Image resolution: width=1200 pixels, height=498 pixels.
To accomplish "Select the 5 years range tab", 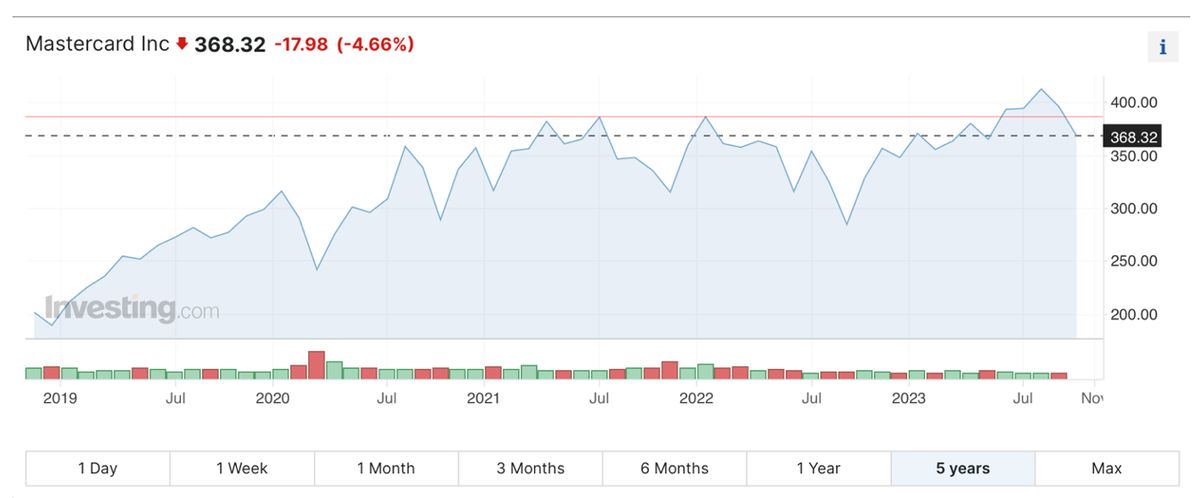I will click(963, 468).
